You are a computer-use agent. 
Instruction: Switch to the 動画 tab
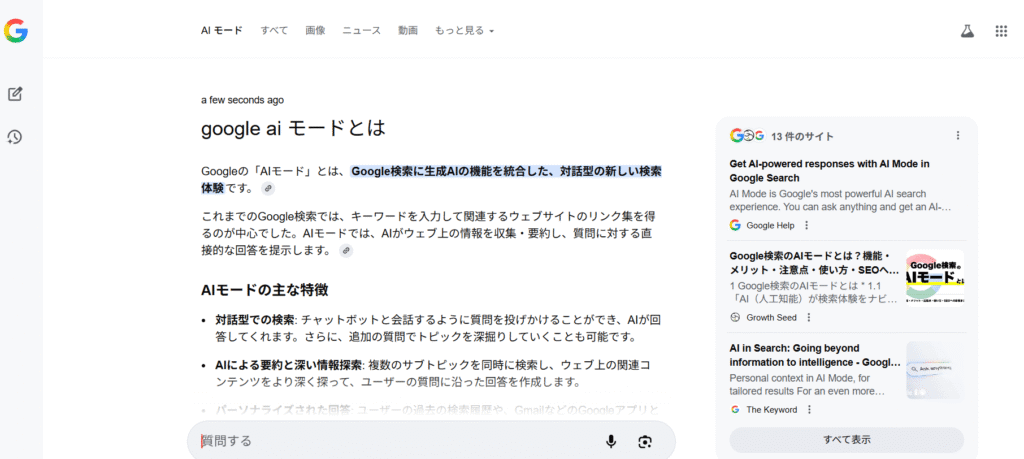[x=408, y=30]
